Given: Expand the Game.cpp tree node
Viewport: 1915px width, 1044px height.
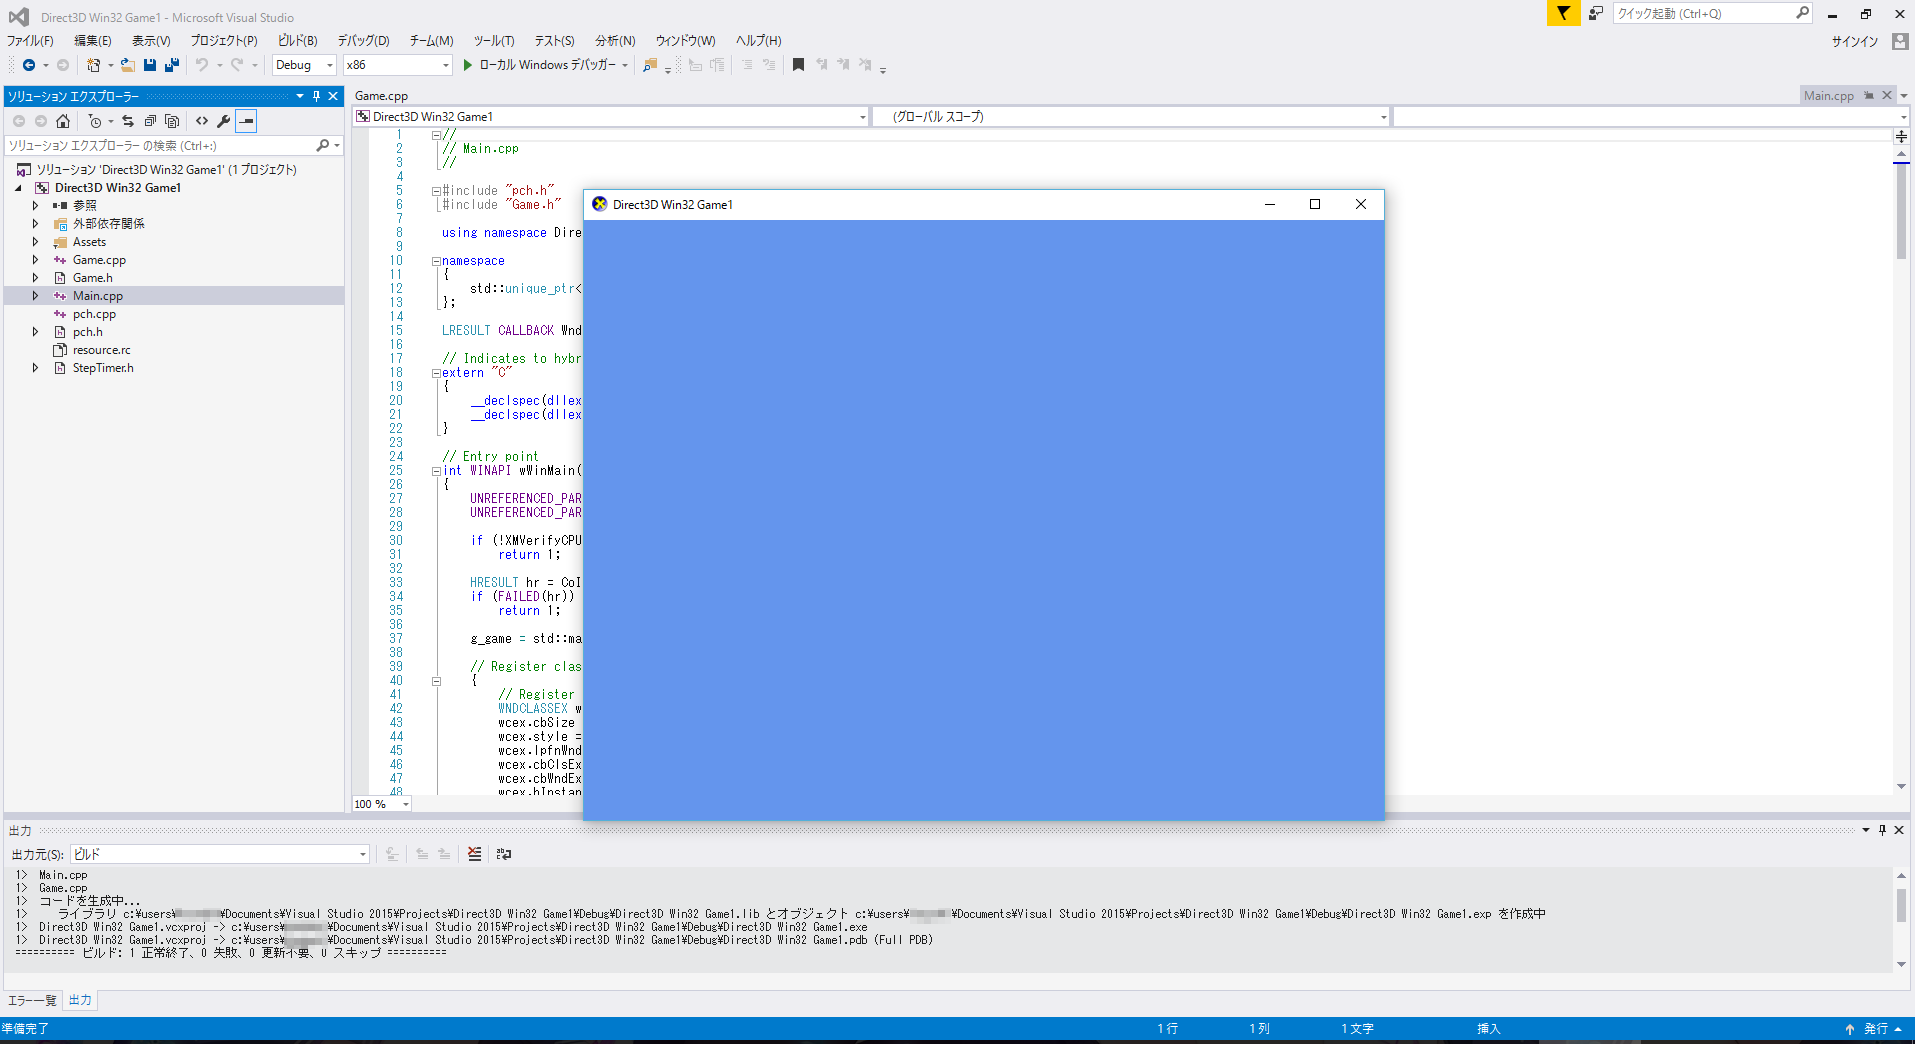Looking at the screenshot, I should pos(35,260).
